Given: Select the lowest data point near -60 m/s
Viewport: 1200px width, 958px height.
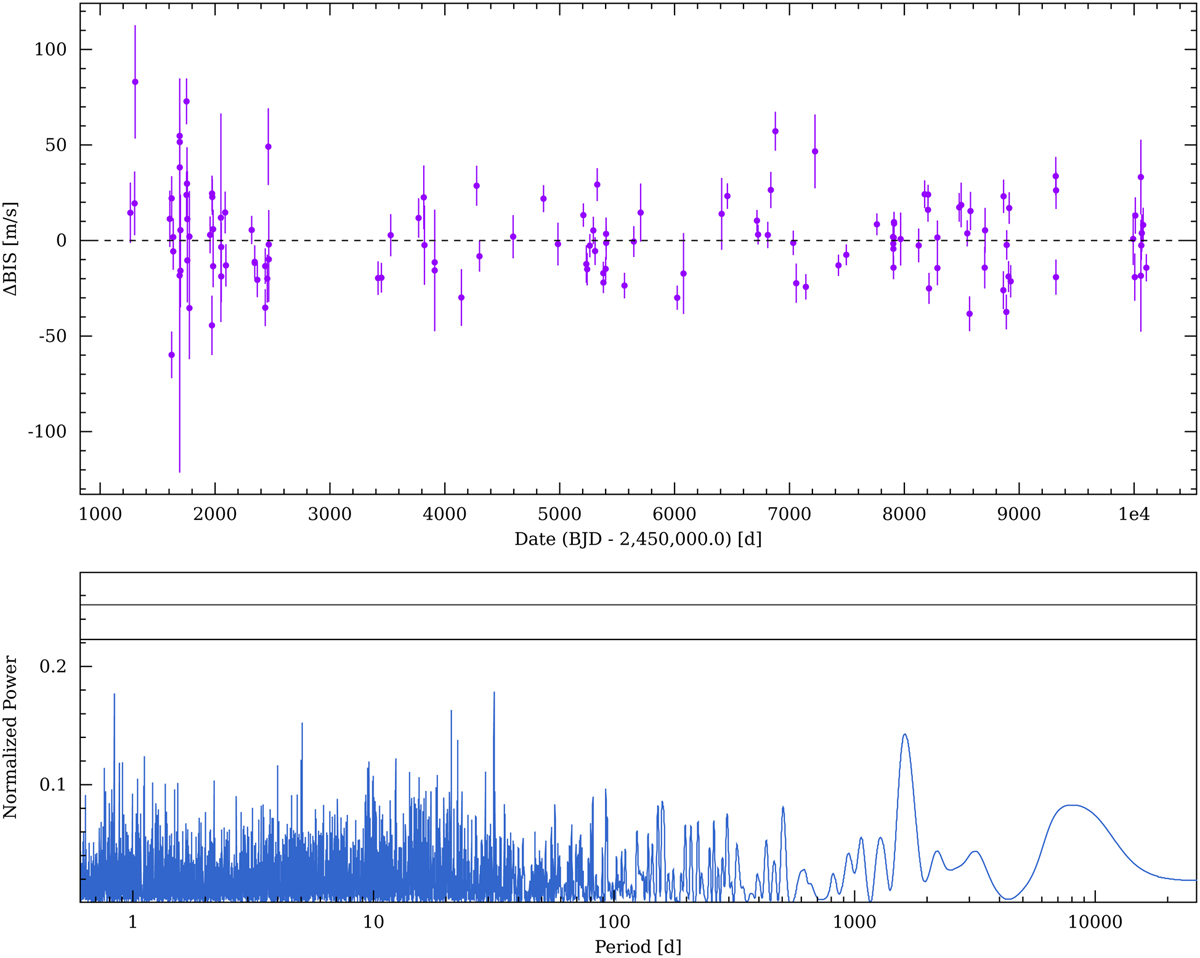Looking at the screenshot, I should [x=171, y=355].
